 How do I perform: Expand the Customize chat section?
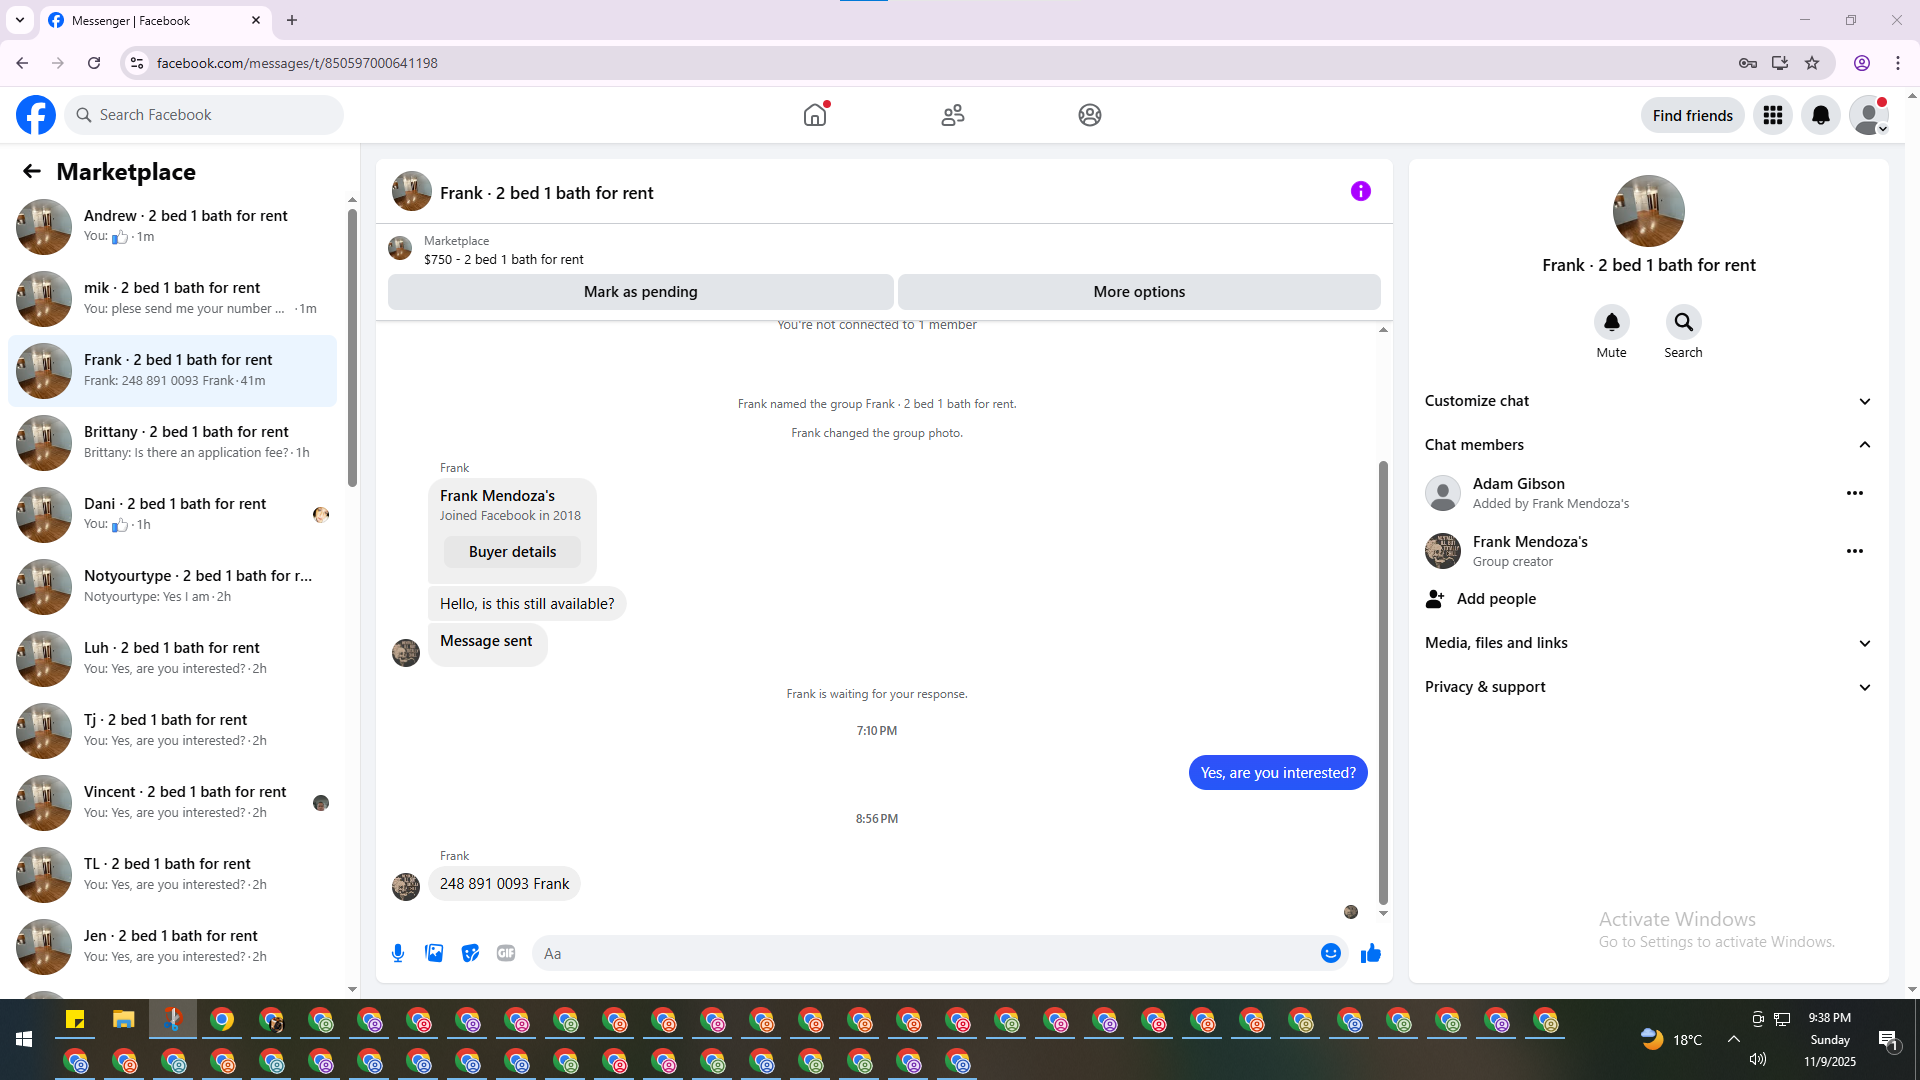tap(1649, 401)
